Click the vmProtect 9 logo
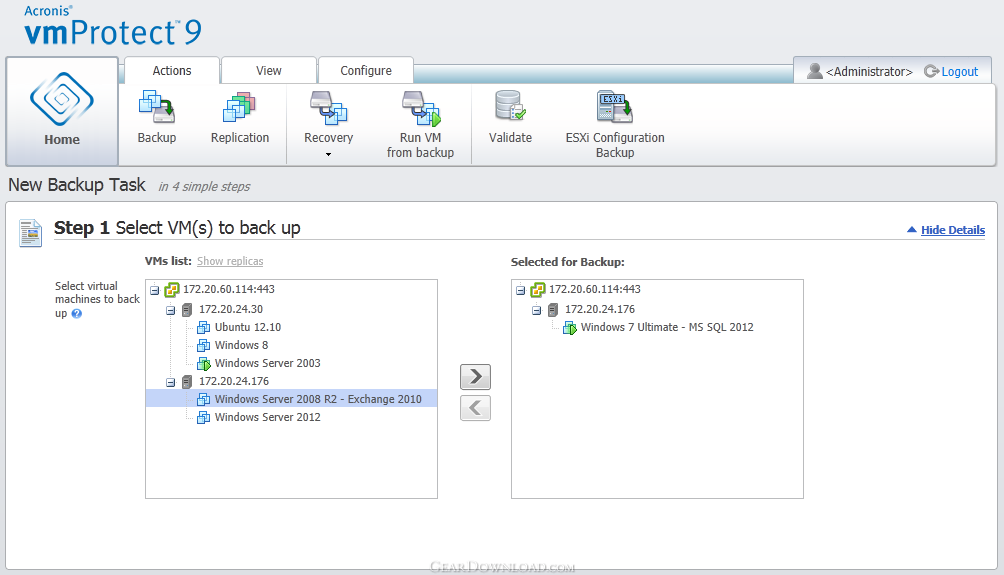The image size is (1004, 575). click(x=113, y=27)
